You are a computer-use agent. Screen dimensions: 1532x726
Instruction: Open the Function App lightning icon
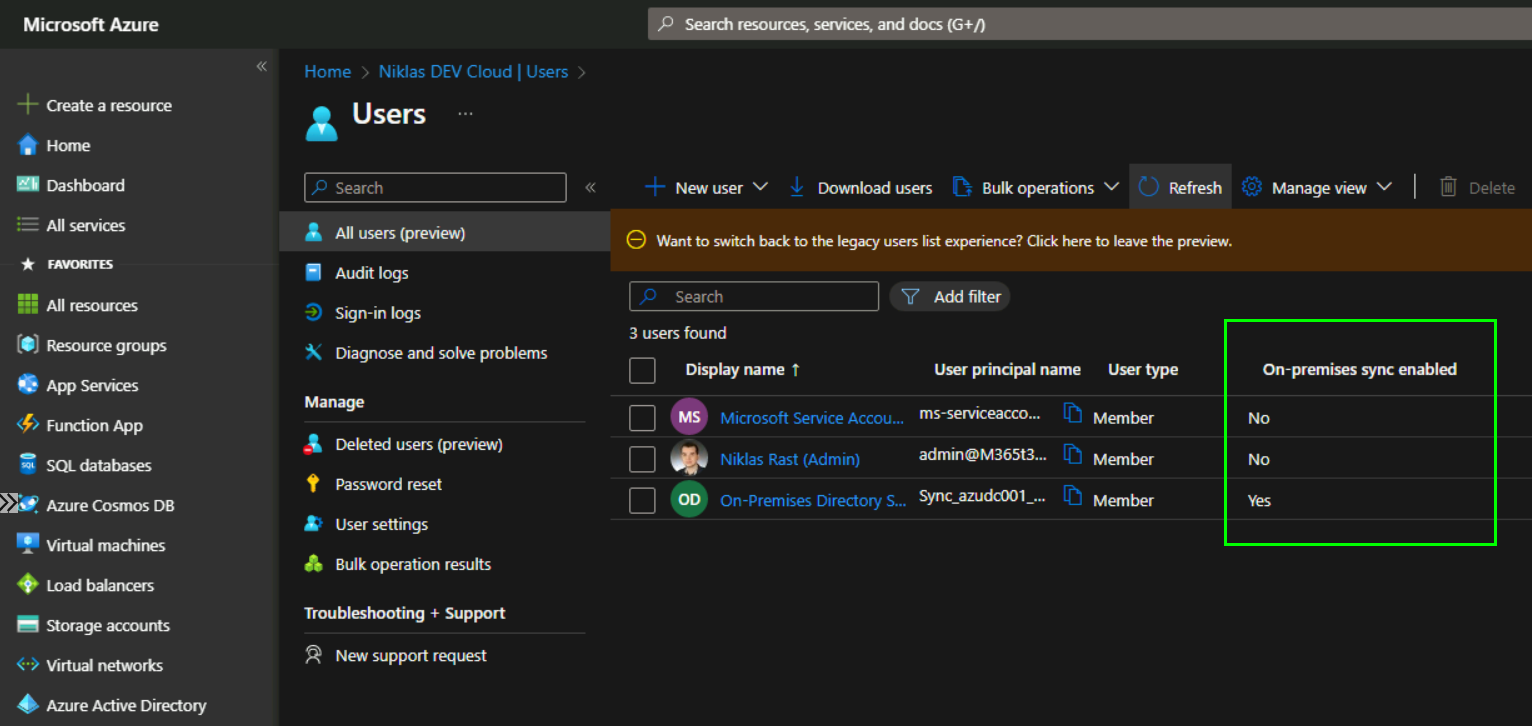click(28, 425)
